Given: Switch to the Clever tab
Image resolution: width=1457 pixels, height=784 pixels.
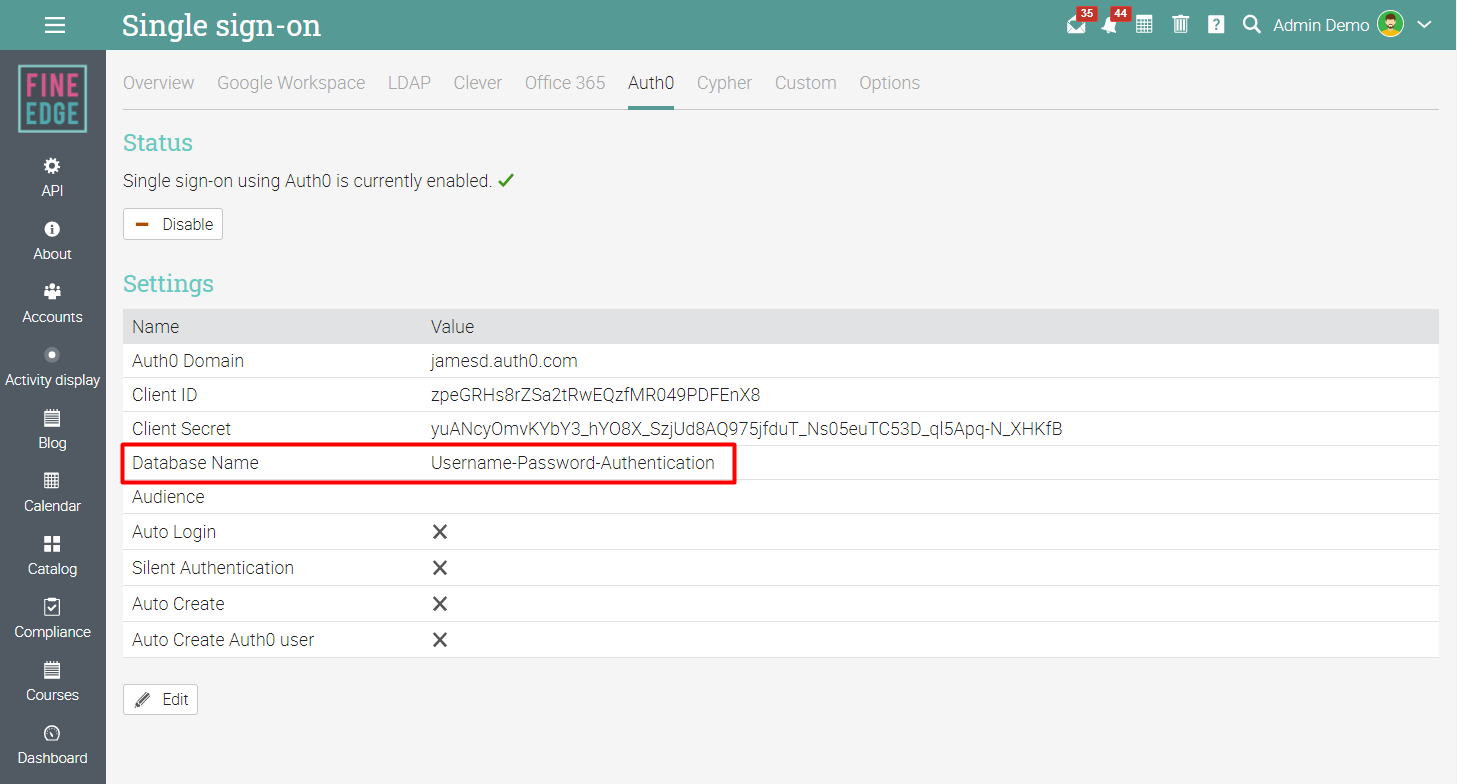Looking at the screenshot, I should 478,83.
